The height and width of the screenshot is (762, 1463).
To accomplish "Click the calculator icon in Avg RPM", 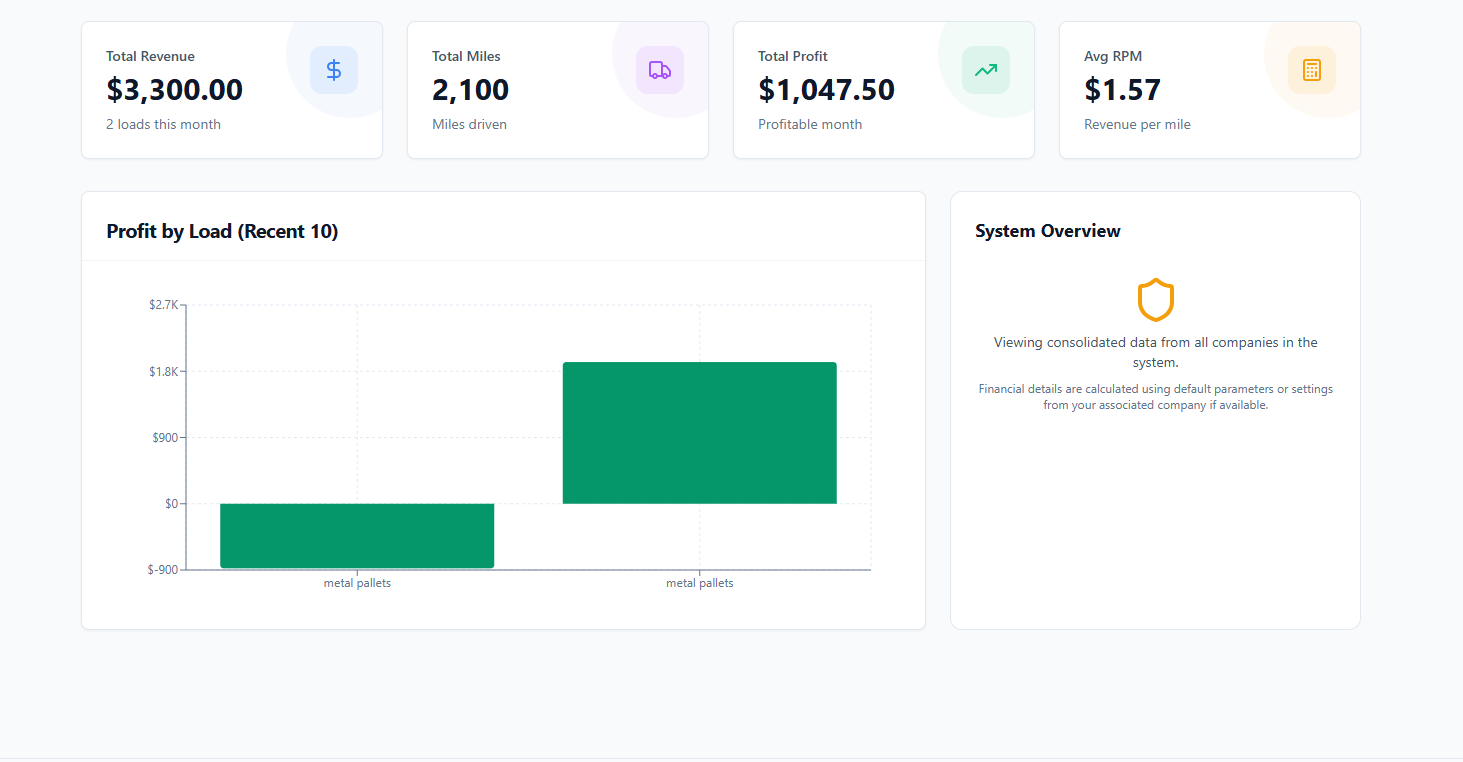I will tap(1312, 70).
